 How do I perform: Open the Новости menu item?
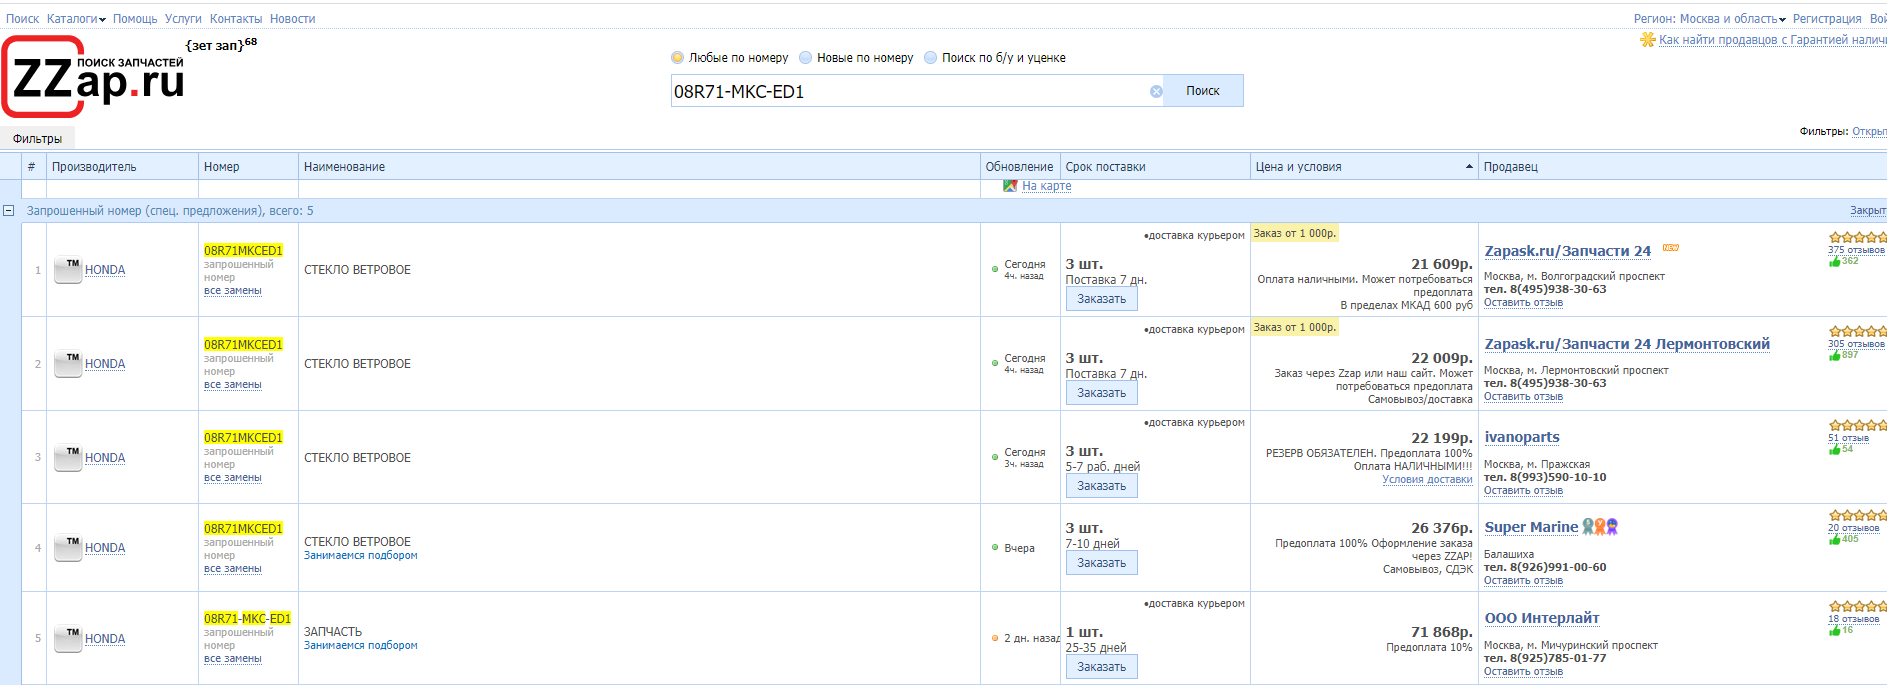click(292, 19)
